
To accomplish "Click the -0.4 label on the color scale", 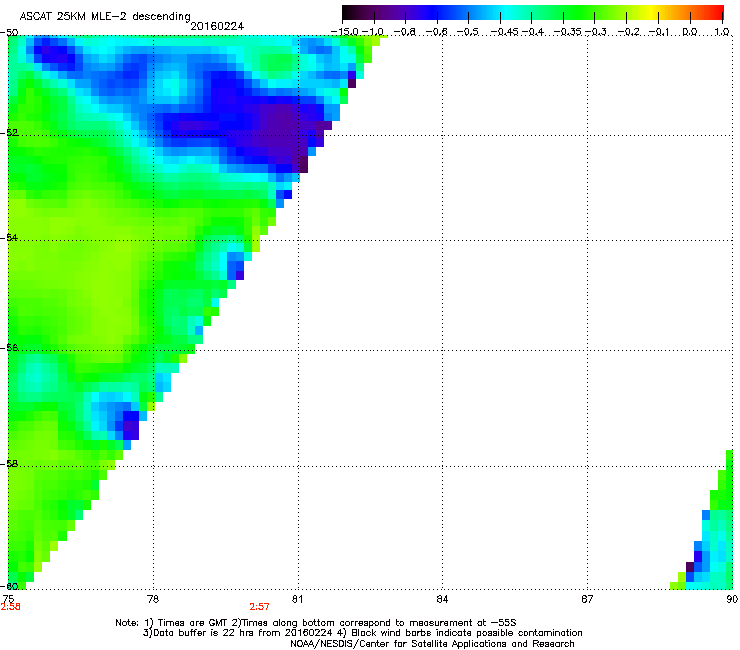I will coord(533,32).
